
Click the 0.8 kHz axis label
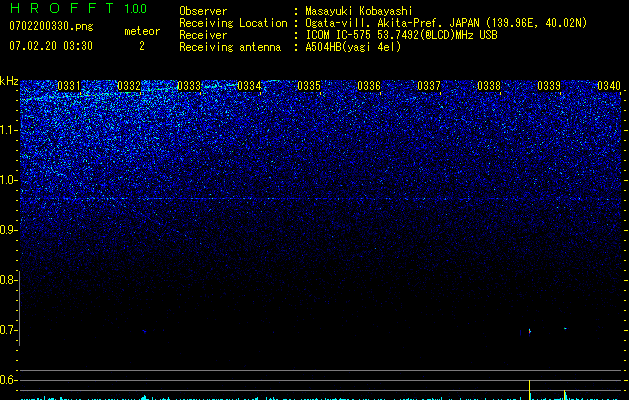8,280
